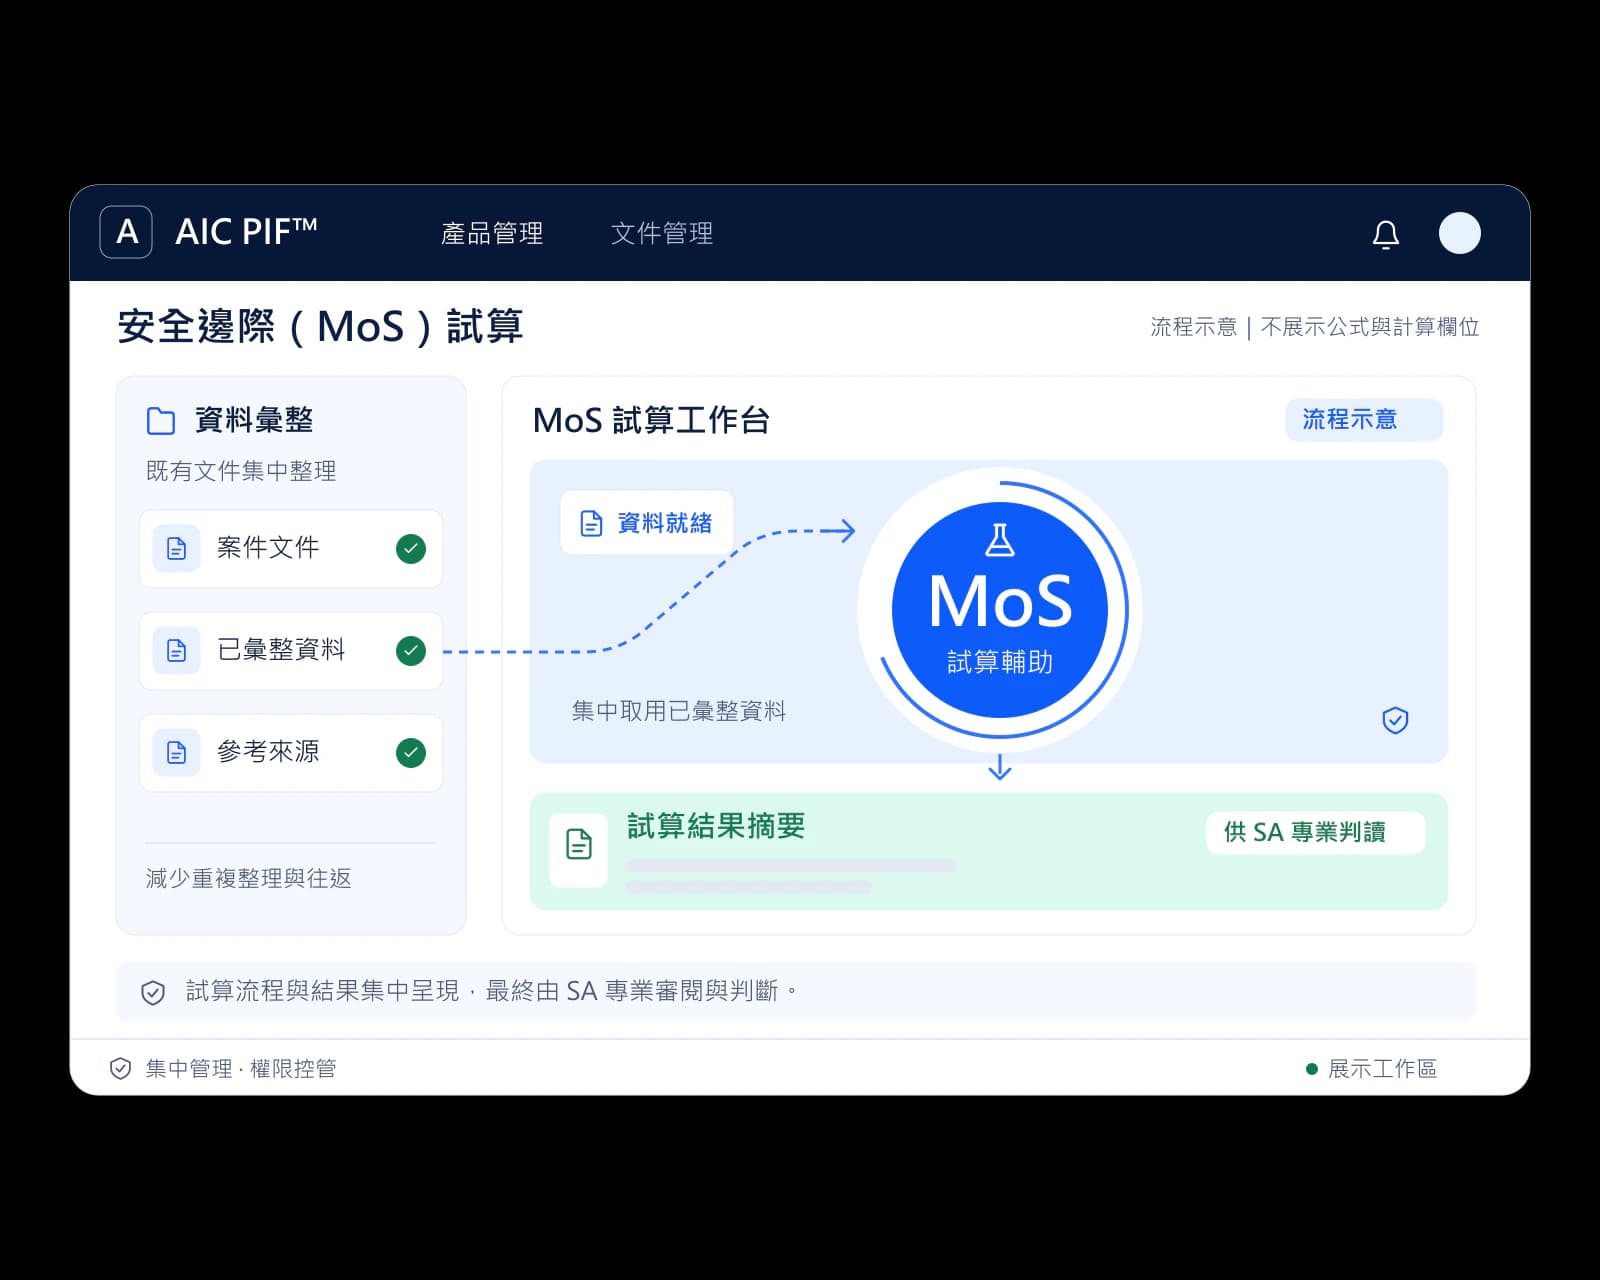The width and height of the screenshot is (1600, 1280).
Task: Click the AIC PIF logo icon
Action: tap(126, 232)
